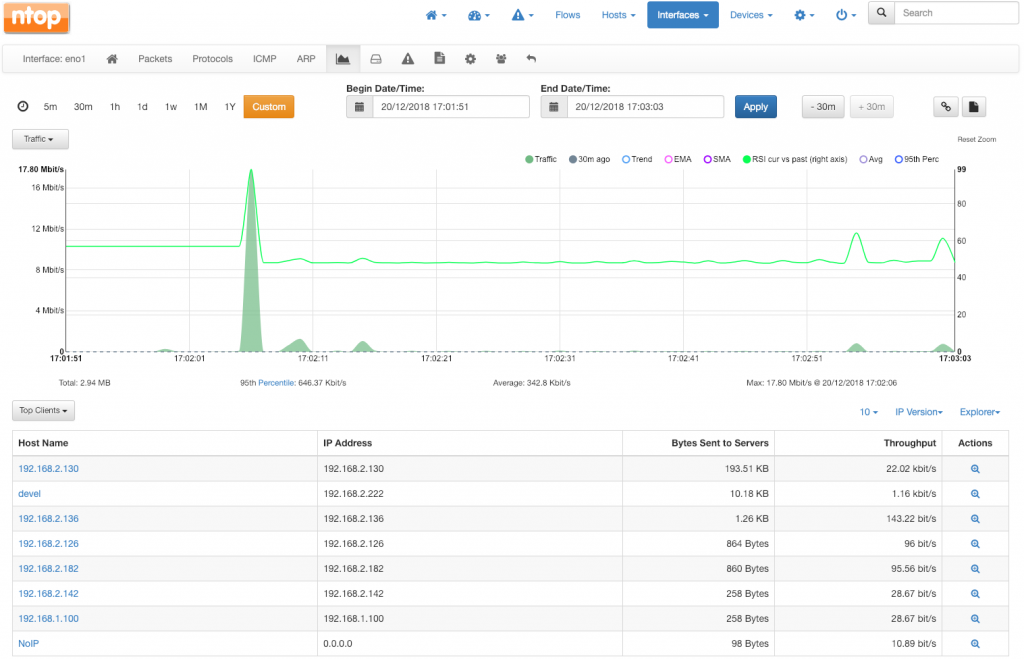The height and width of the screenshot is (659, 1024).
Task: Open the users group icon tab
Action: [501, 59]
